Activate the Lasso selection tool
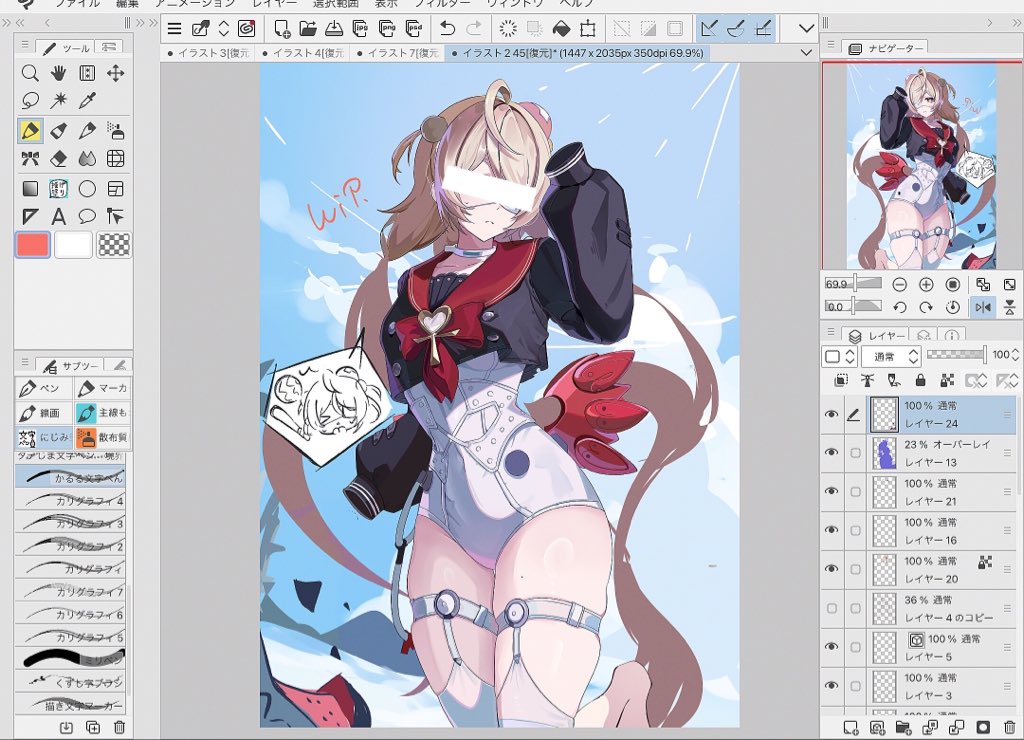The height and width of the screenshot is (740, 1024). click(30, 101)
